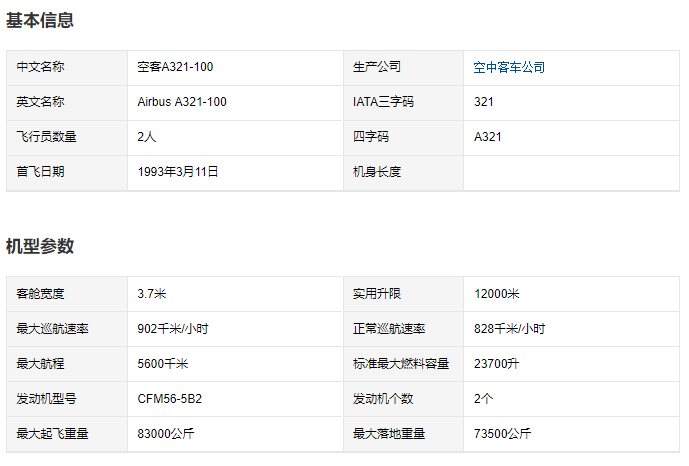This screenshot has height=466, width=689.
Task: Click the 2个 value
Action: click(x=483, y=398)
